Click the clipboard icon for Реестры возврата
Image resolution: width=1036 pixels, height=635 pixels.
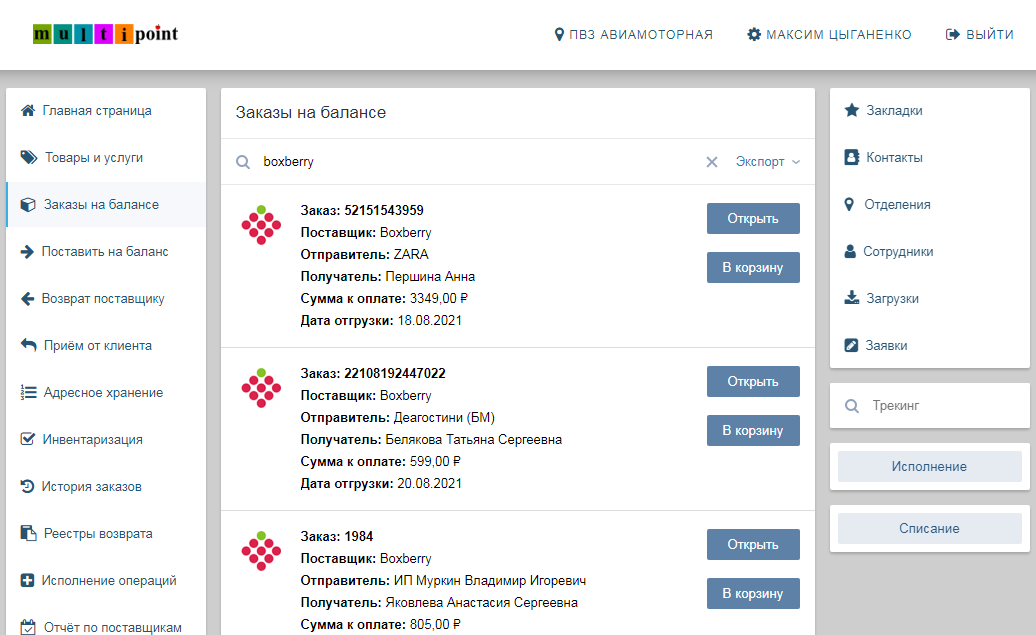(x=28, y=533)
